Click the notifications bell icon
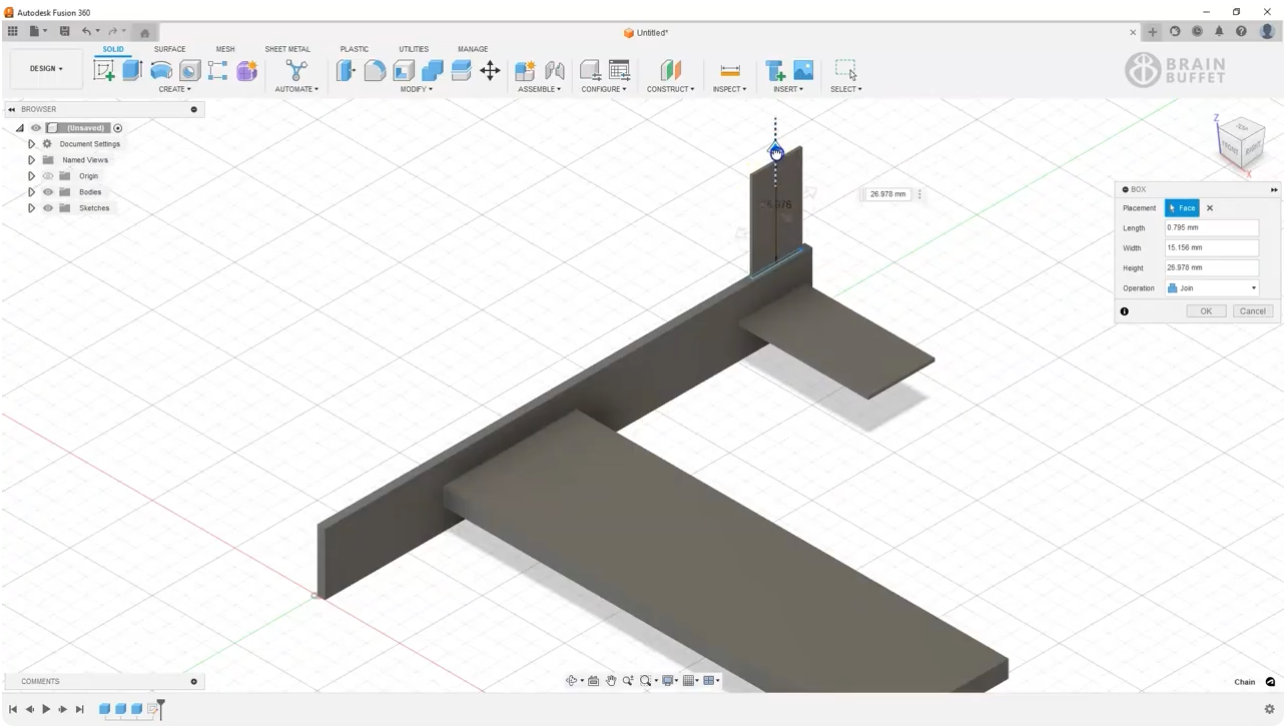Viewport: 1287px width, 726px height. [1219, 32]
